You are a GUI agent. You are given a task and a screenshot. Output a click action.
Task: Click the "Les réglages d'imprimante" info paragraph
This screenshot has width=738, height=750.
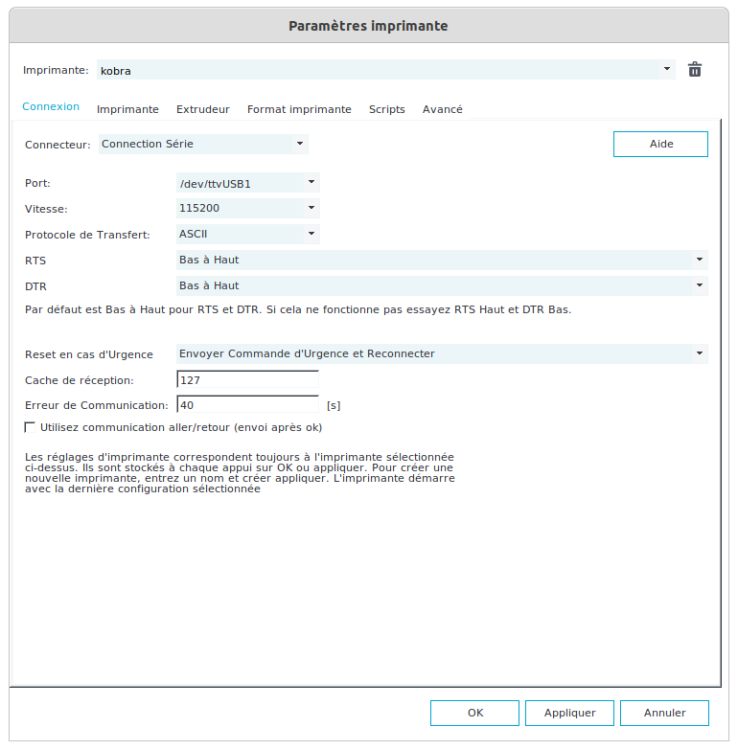coord(240,473)
